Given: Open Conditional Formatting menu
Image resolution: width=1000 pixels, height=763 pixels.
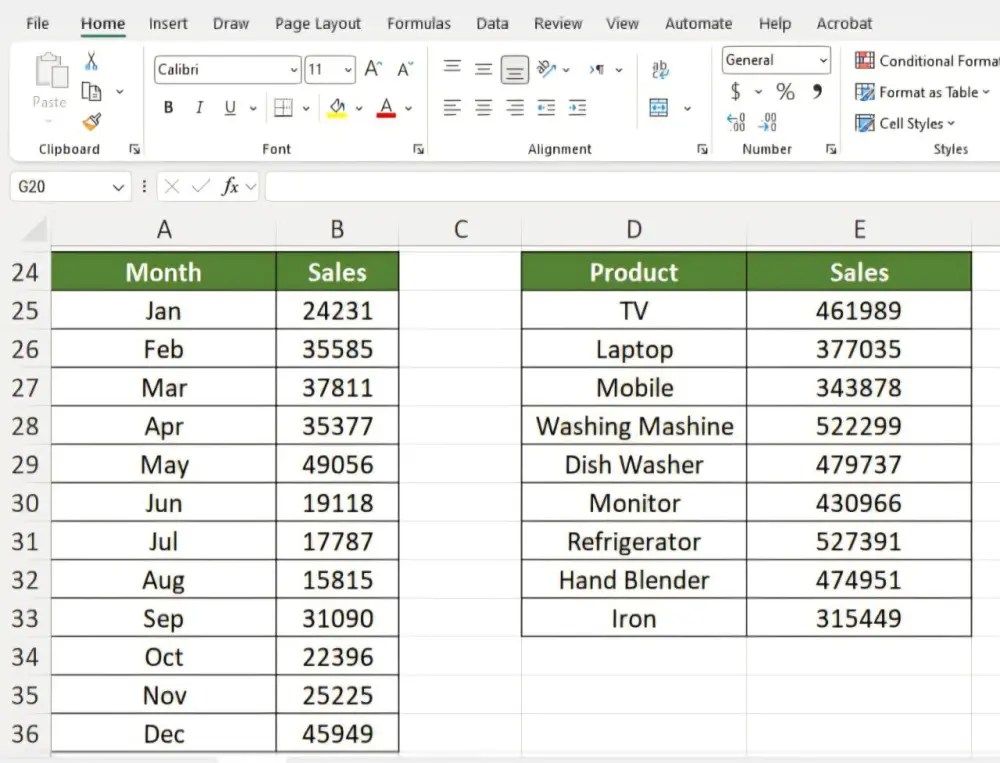Looking at the screenshot, I should [x=927, y=61].
